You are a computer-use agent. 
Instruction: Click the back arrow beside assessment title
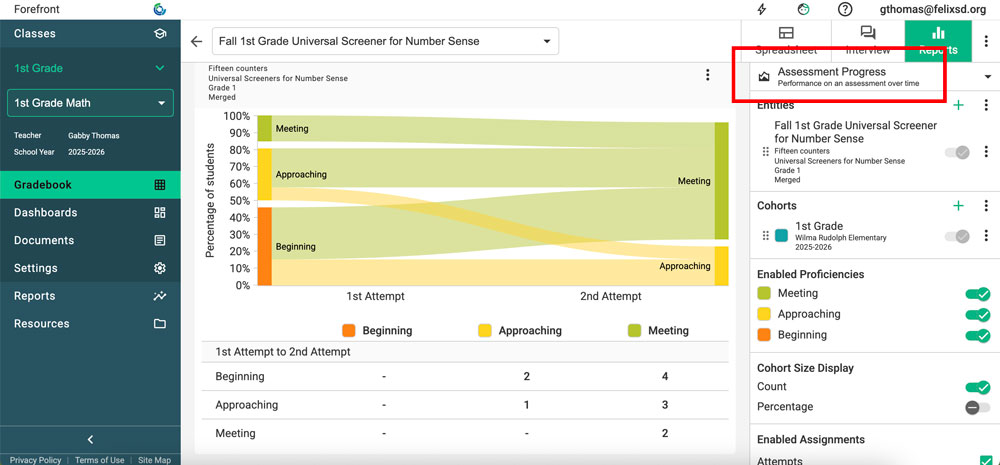coord(196,42)
